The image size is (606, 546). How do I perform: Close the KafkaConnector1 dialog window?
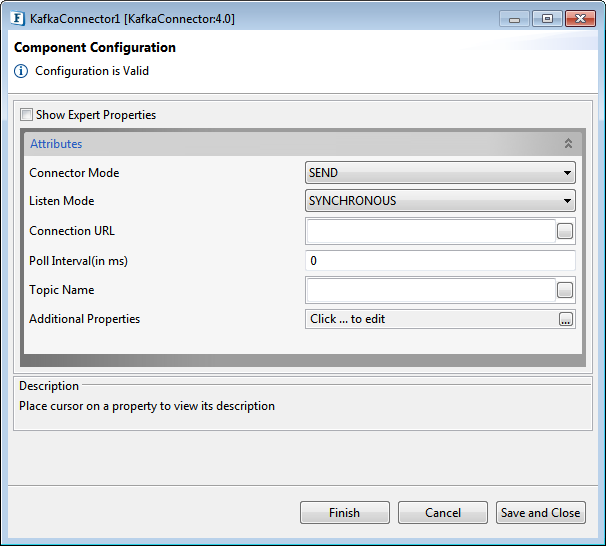tap(580, 19)
